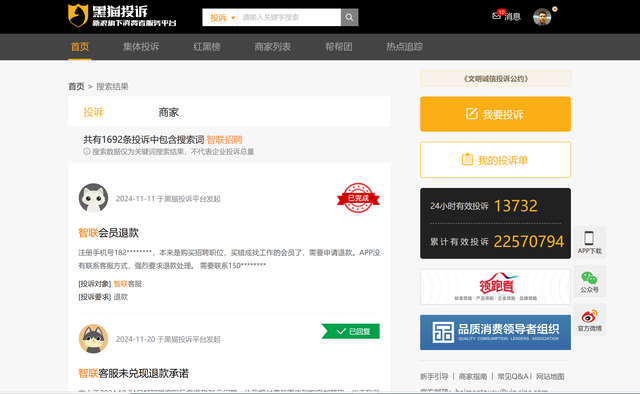
Task: Open the 帮帮团 nav item
Action: click(x=339, y=47)
